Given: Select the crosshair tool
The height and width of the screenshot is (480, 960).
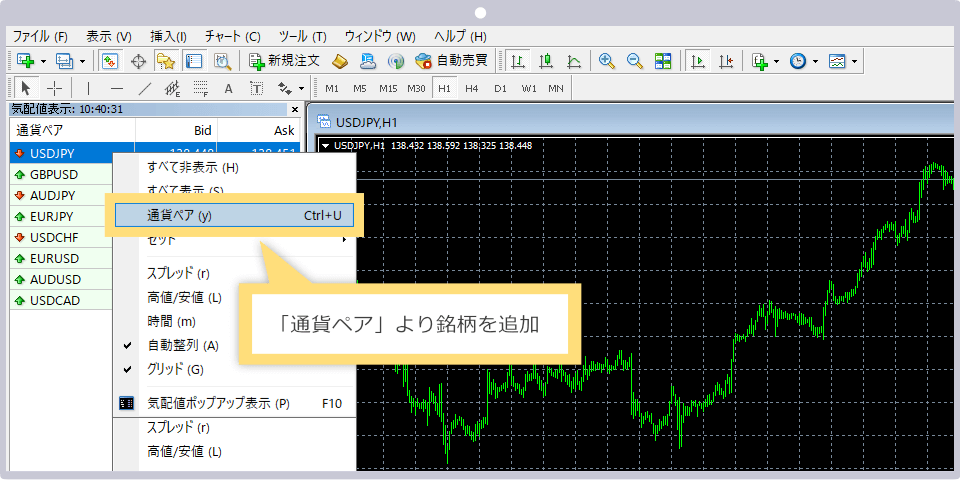Looking at the screenshot, I should pyautogui.click(x=54, y=88).
